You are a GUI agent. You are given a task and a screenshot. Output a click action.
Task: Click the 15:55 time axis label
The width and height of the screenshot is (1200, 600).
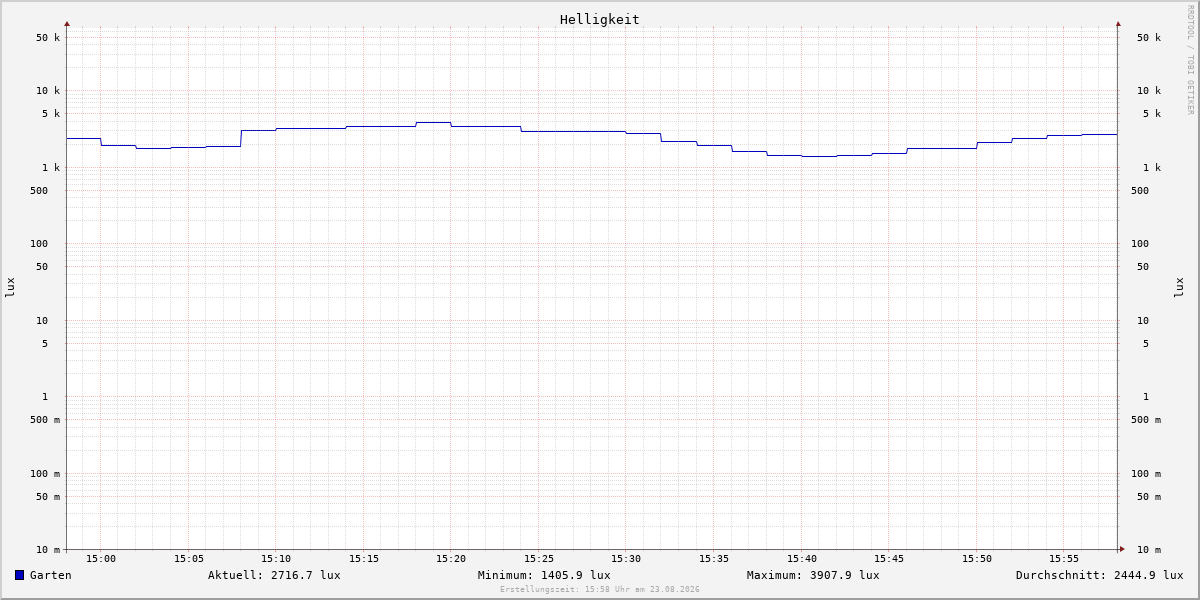1064,559
